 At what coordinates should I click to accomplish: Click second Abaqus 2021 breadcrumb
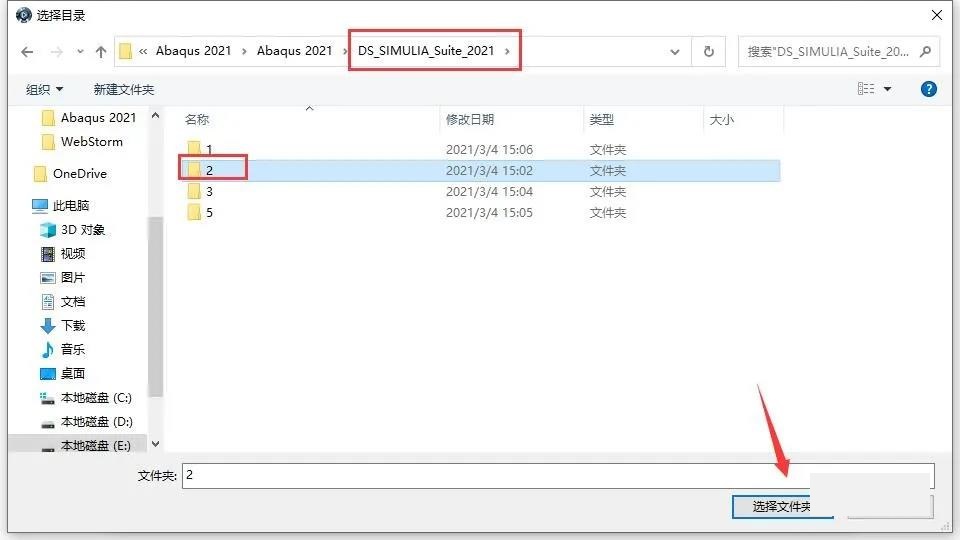294,51
